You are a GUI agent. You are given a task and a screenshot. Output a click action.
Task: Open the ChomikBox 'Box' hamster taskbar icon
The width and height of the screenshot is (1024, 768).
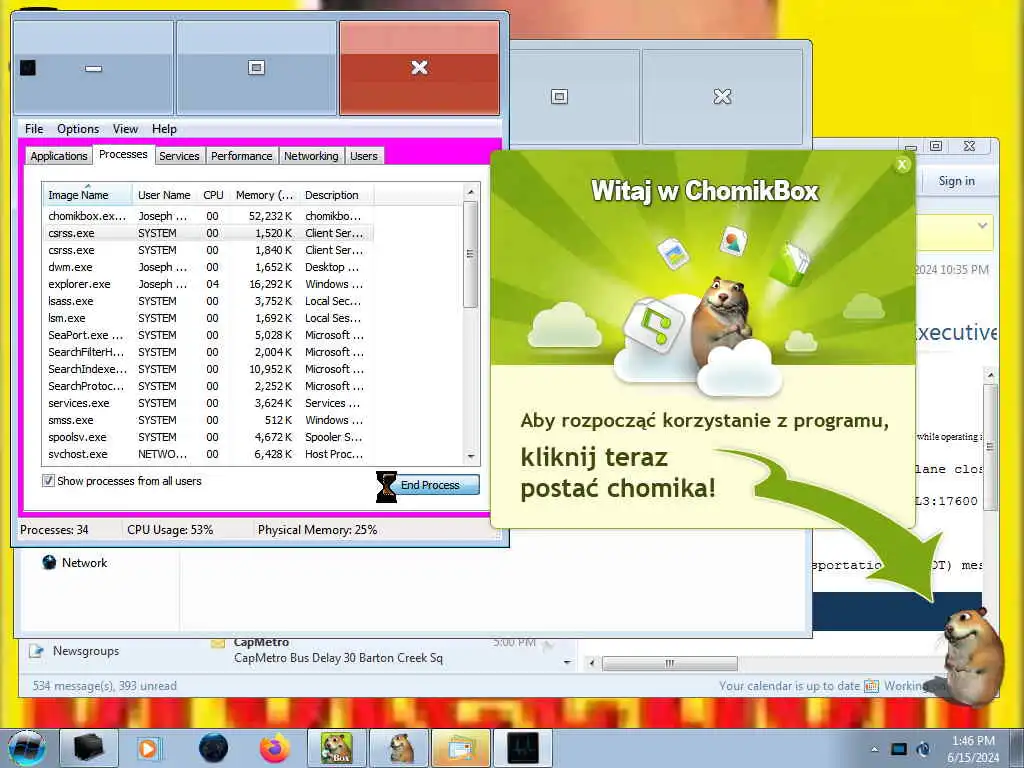pyautogui.click(x=337, y=748)
